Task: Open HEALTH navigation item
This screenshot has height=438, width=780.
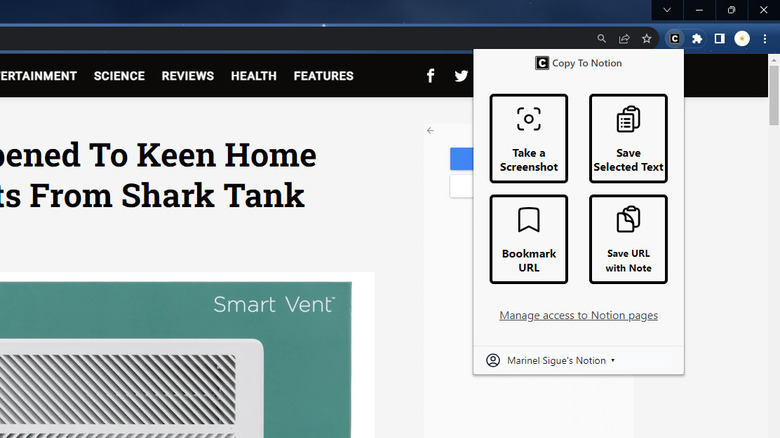Action: [x=254, y=76]
